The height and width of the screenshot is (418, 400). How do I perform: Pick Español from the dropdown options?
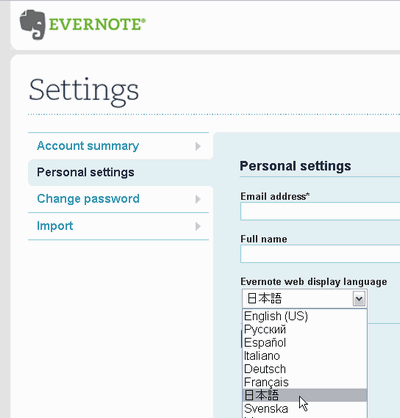[305, 342]
